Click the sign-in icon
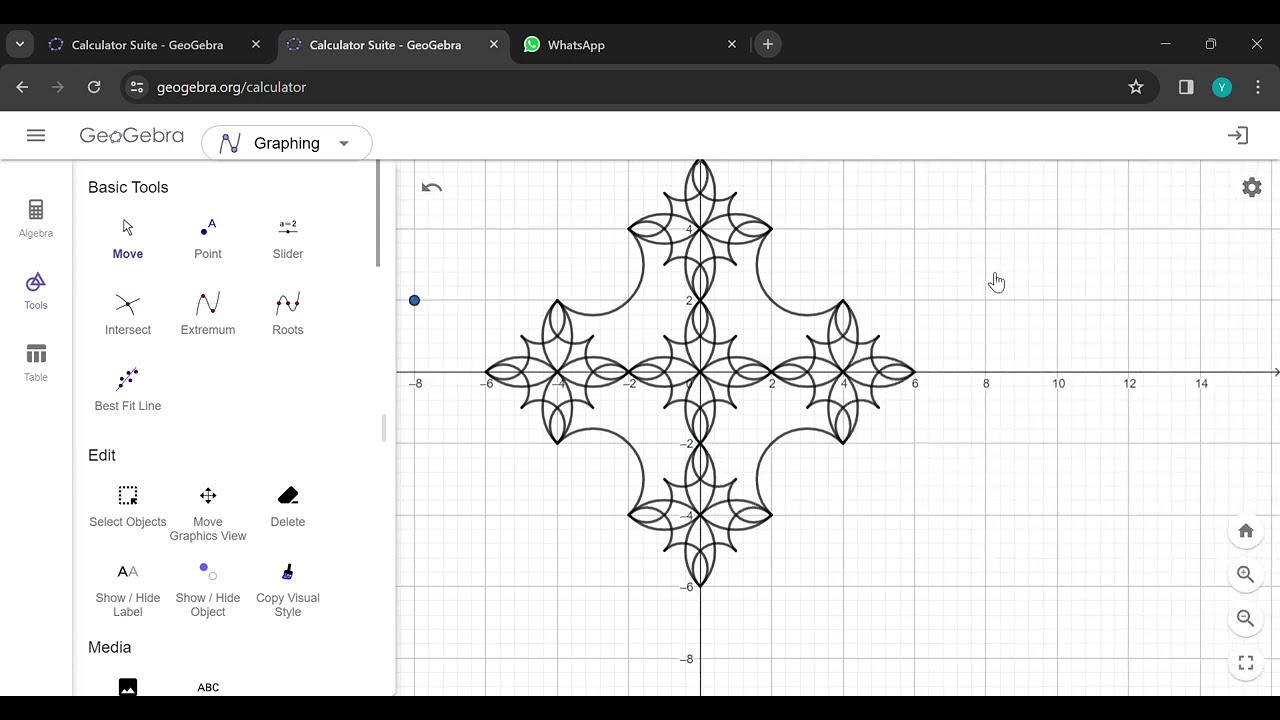1280x720 pixels. [x=1238, y=135]
